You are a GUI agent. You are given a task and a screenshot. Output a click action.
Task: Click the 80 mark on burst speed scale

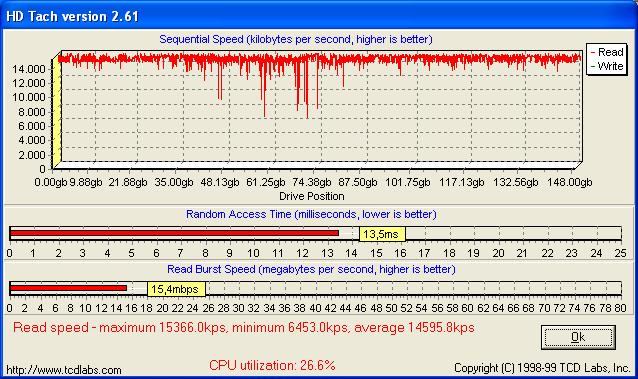(x=620, y=308)
